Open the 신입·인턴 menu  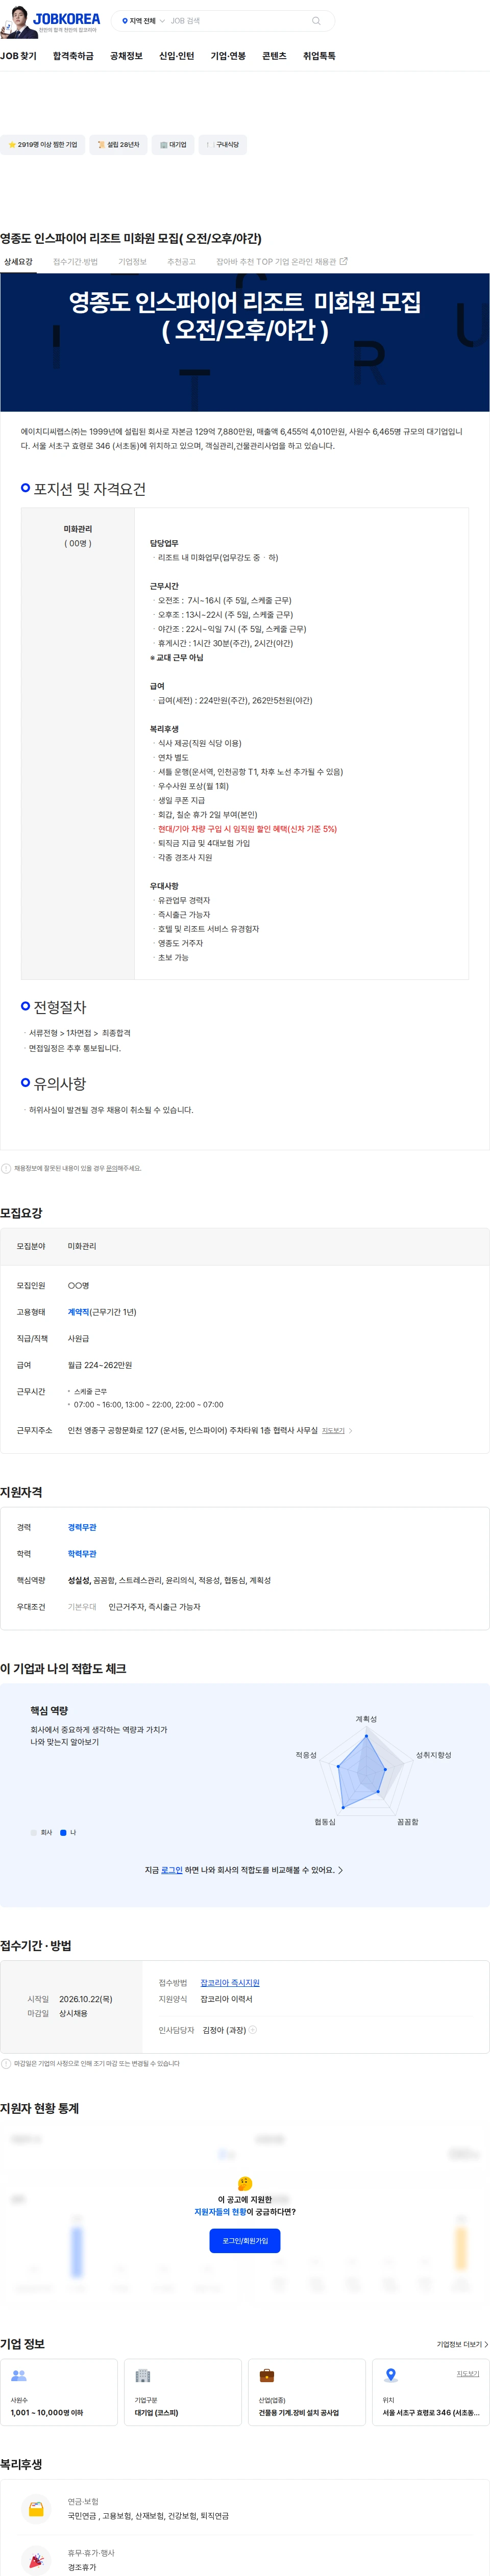pos(176,56)
